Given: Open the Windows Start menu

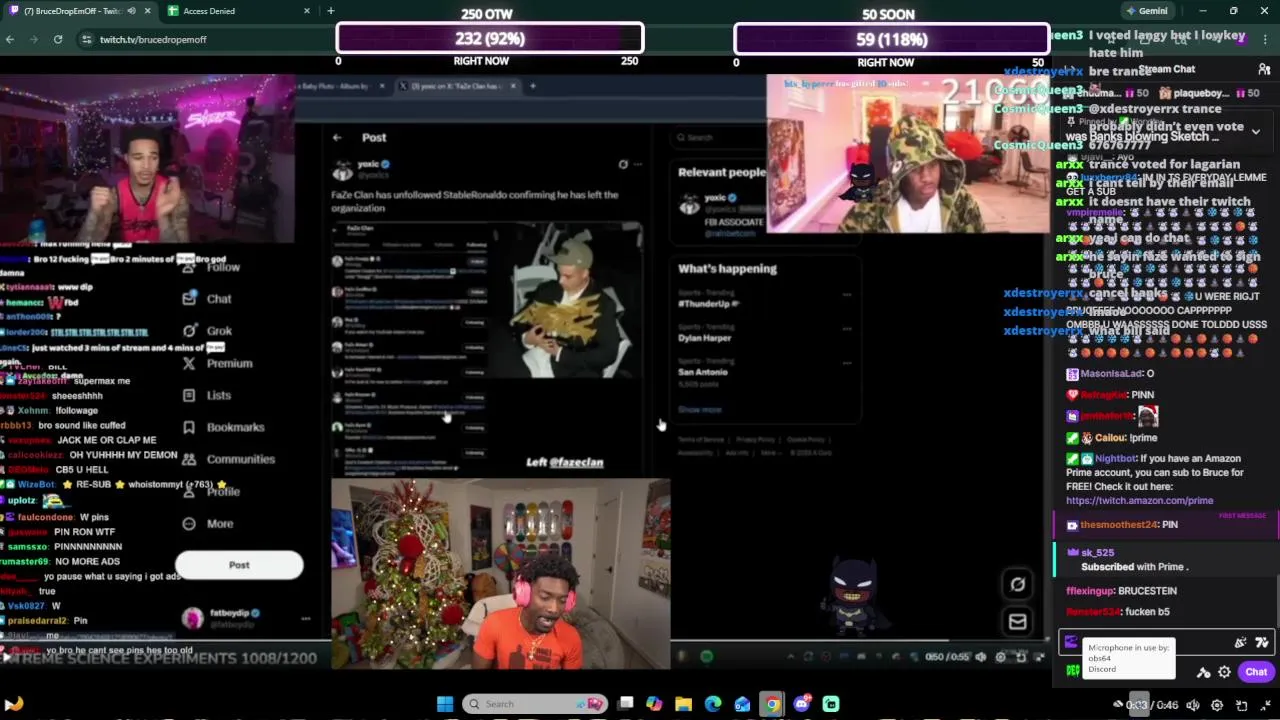Looking at the screenshot, I should coord(445,704).
